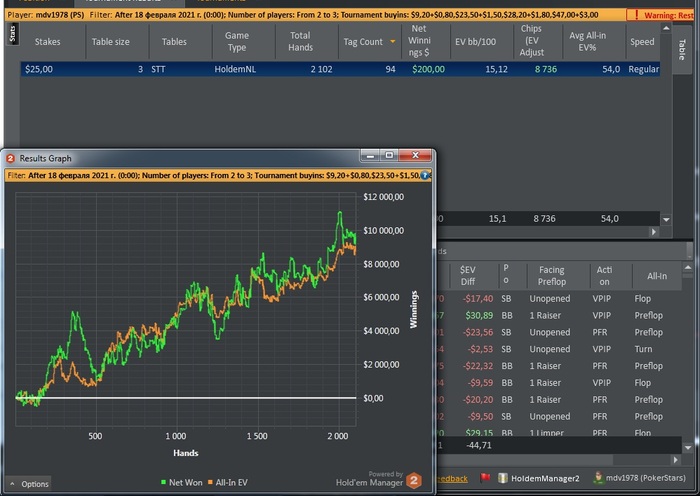700x496 pixels.
Task: Click the red warning exclamation icon
Action: click(636, 15)
